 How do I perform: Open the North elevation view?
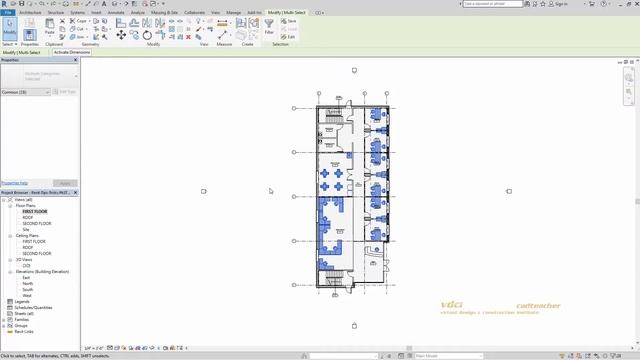(x=27, y=284)
